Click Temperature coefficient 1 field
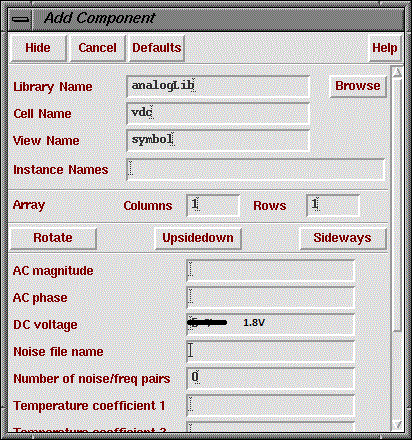 (x=270, y=405)
